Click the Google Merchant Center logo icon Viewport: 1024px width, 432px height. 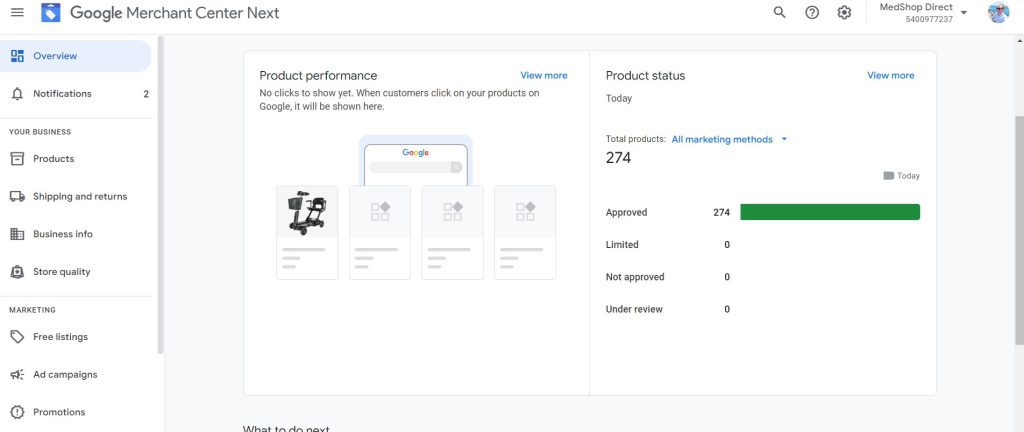tap(51, 12)
